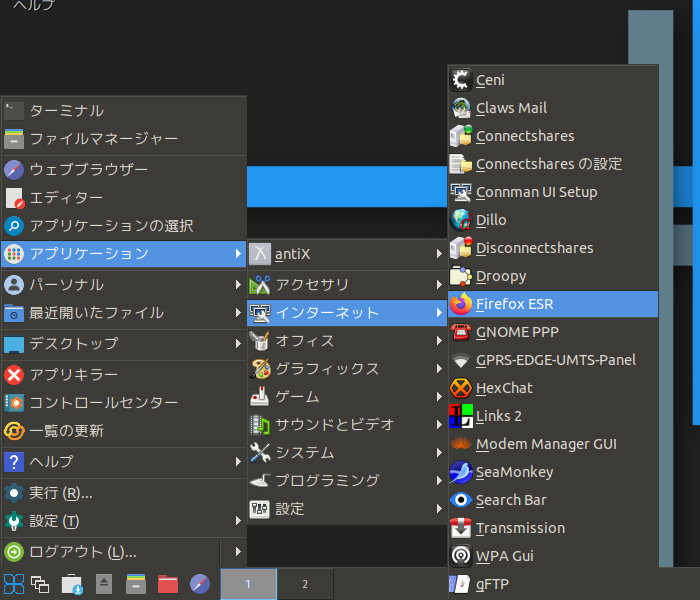Expand the ゲーム submenu arrow
Screen dimensions: 700x600
439,397
